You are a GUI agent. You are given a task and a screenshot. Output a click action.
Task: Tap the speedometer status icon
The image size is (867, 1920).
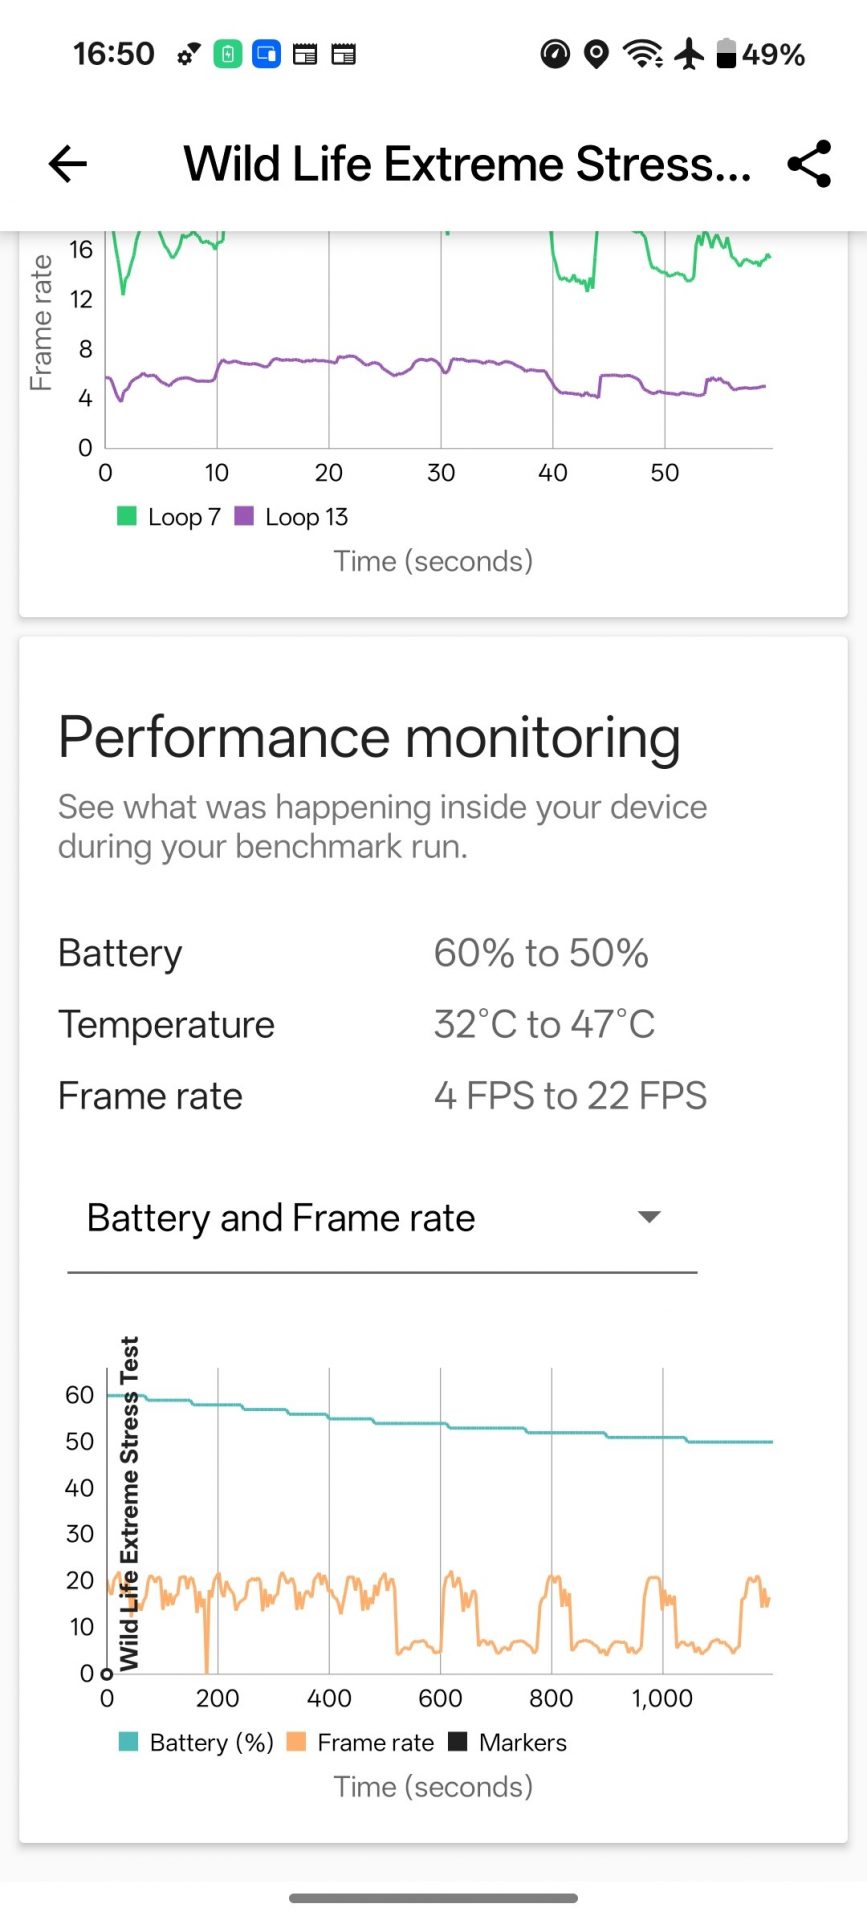pos(555,54)
